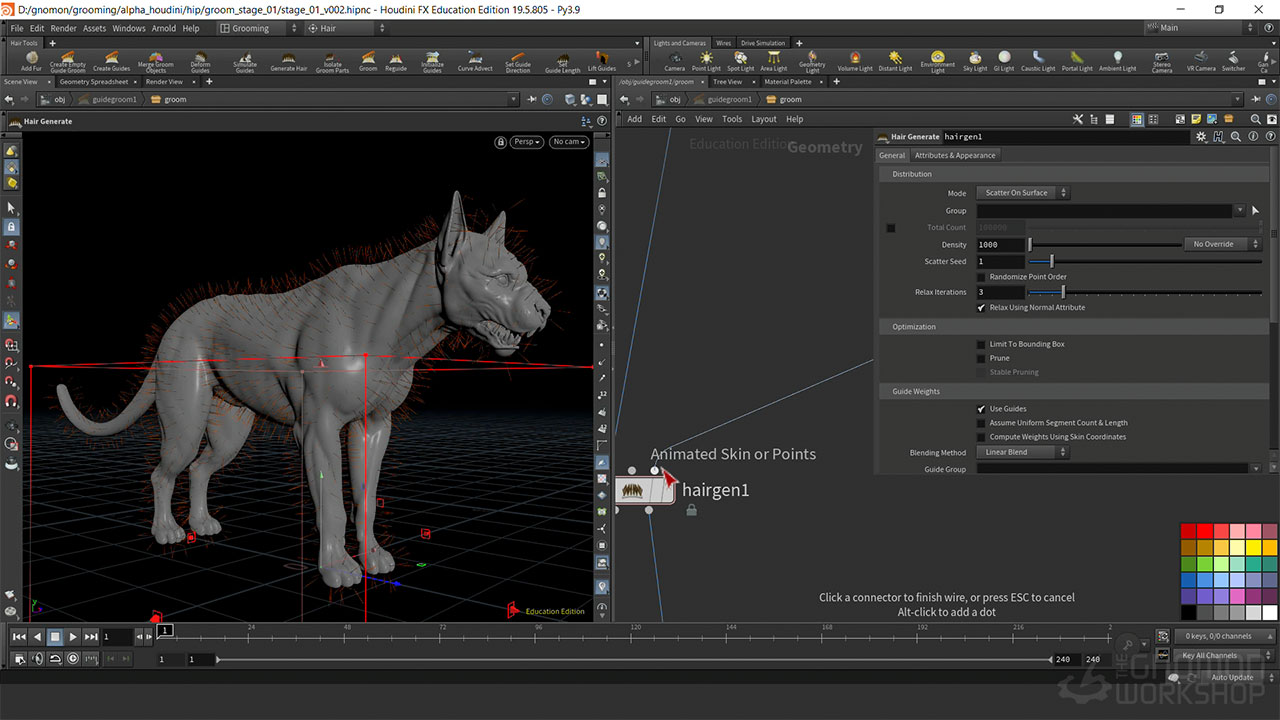Enable Limit To Bounding Box option
This screenshot has height=720, width=1280.
(x=982, y=344)
